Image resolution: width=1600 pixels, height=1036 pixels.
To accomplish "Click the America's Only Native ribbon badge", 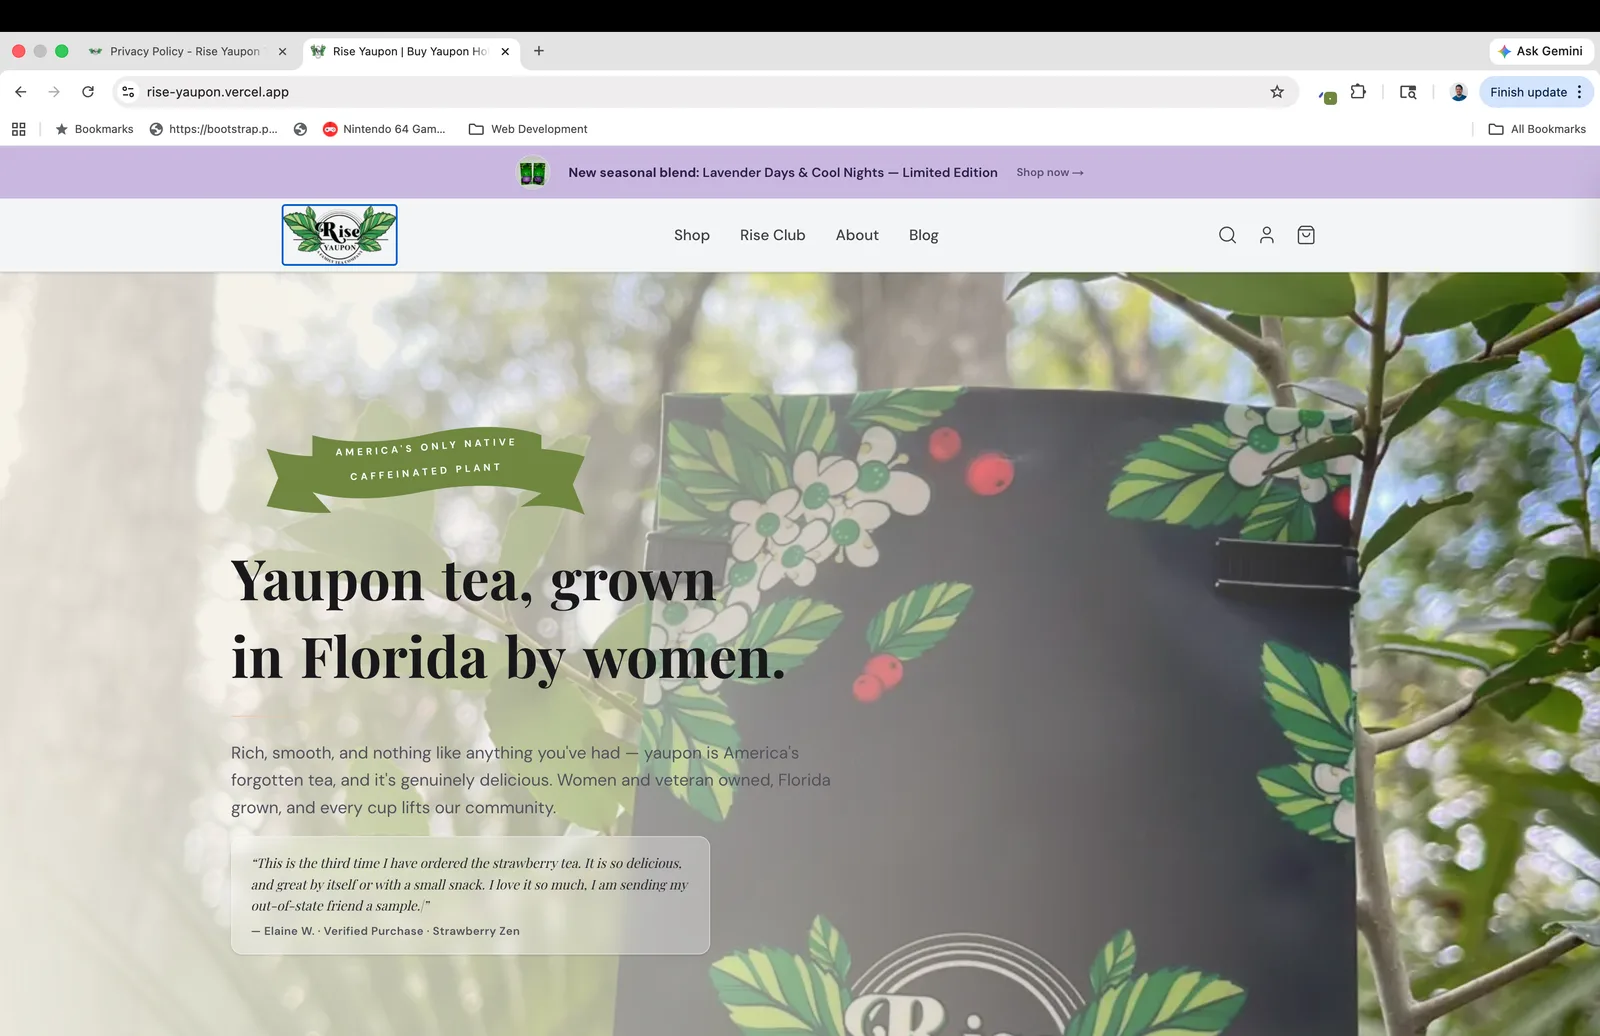I will tap(426, 471).
